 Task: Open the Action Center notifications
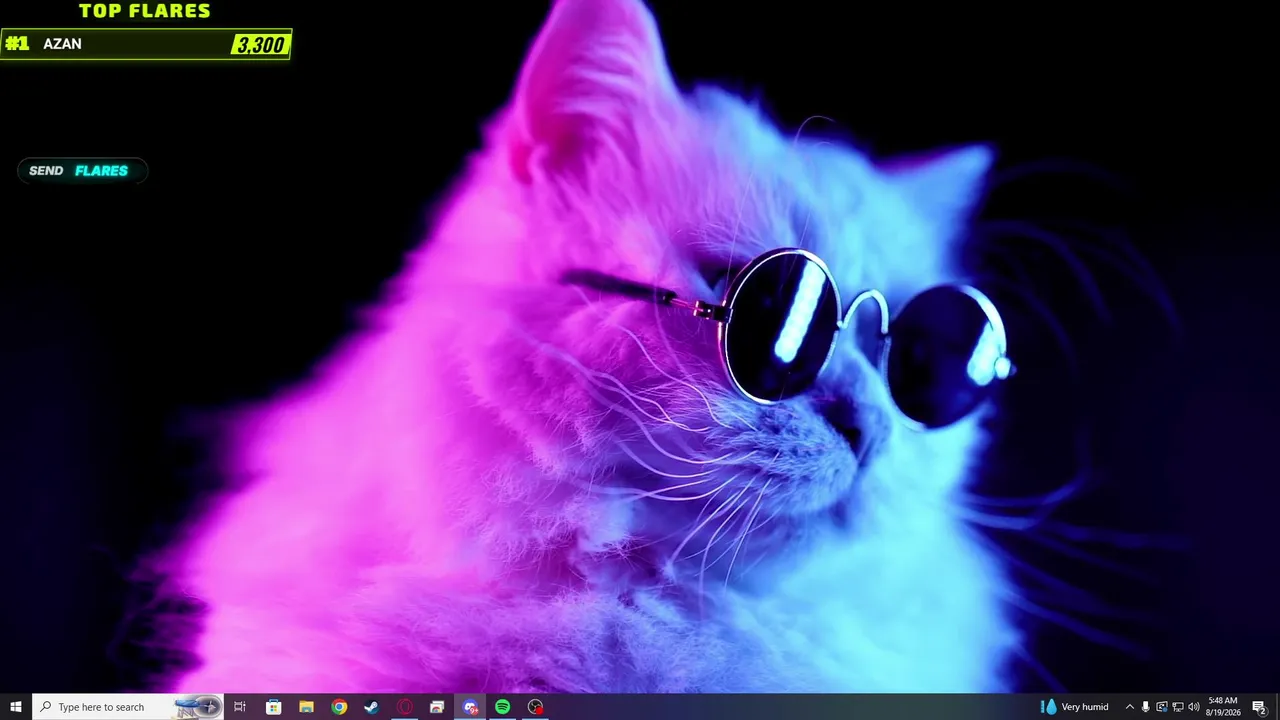(1259, 707)
